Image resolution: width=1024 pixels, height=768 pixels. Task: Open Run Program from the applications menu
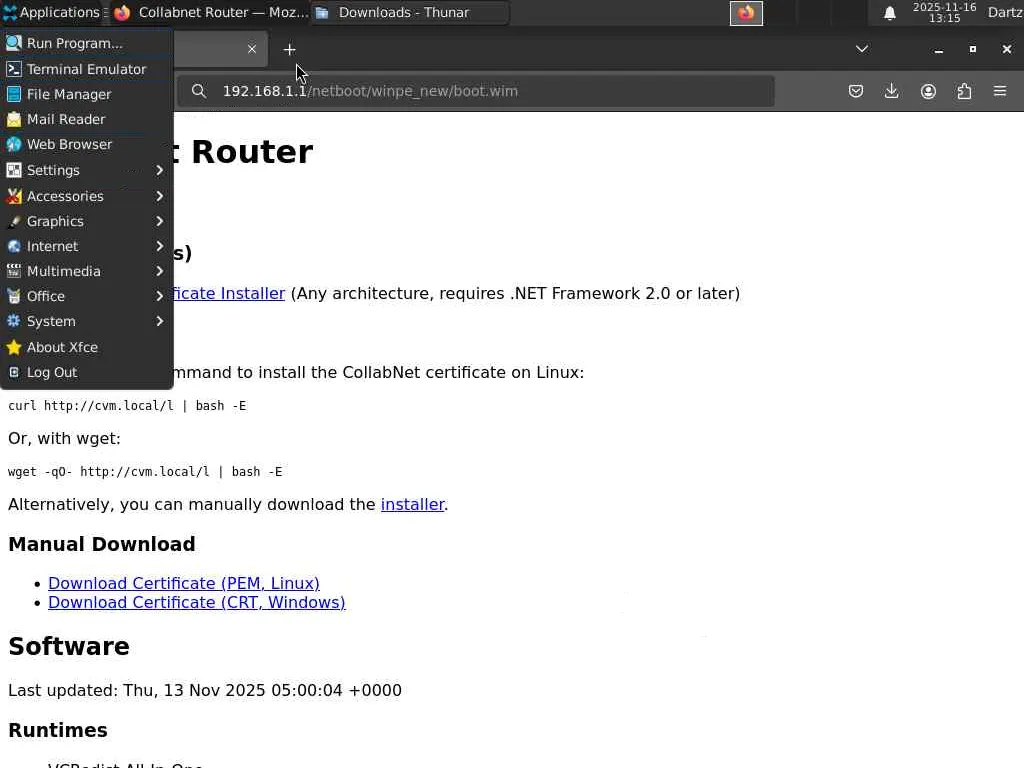tap(86, 43)
